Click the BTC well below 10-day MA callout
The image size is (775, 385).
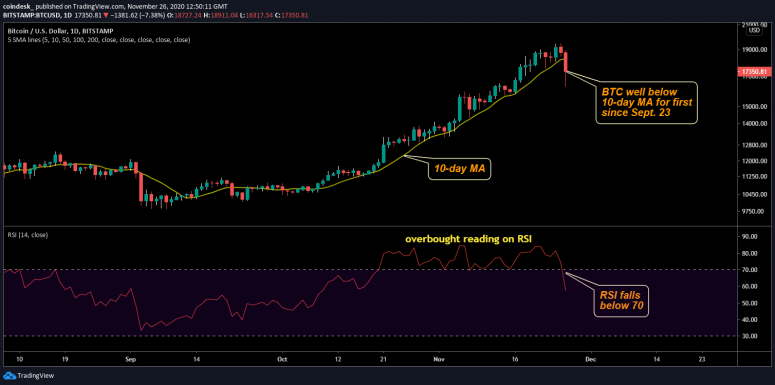point(646,102)
